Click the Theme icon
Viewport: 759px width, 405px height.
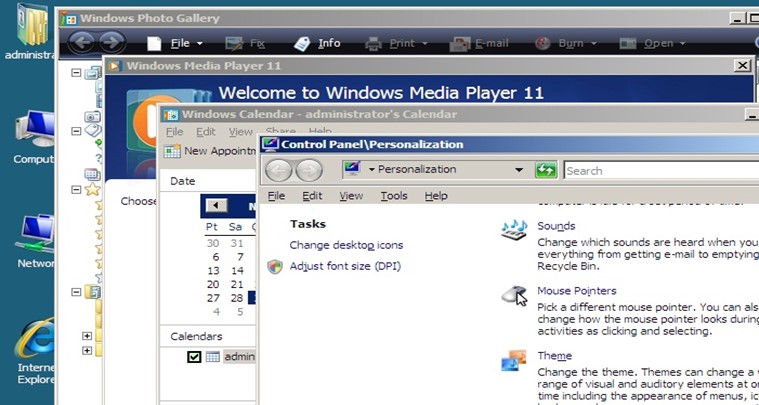[x=514, y=359]
